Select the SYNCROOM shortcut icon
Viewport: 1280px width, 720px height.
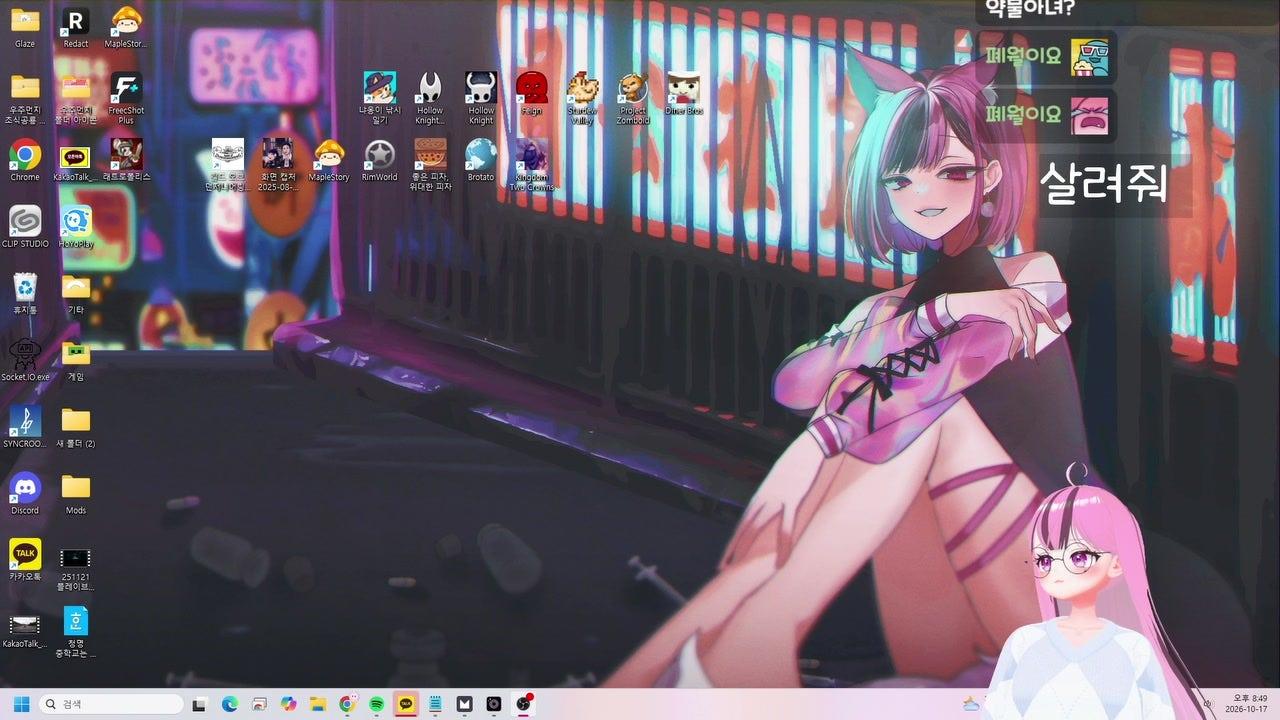(25, 427)
